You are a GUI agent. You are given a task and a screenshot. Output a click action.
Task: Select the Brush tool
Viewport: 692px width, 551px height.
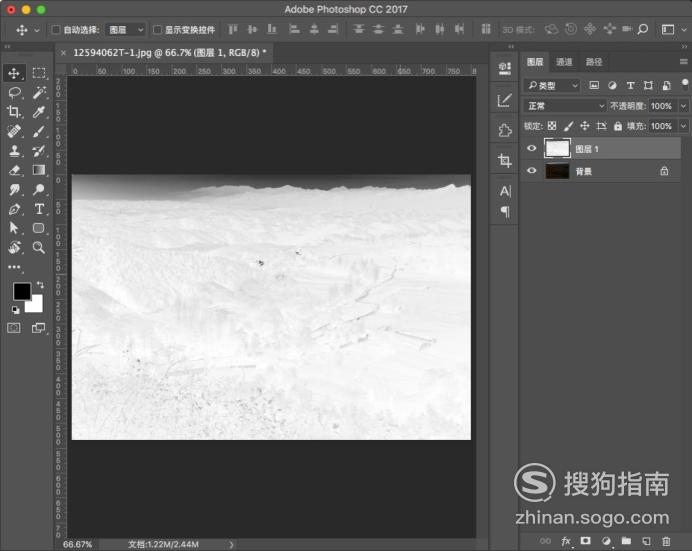click(x=39, y=131)
